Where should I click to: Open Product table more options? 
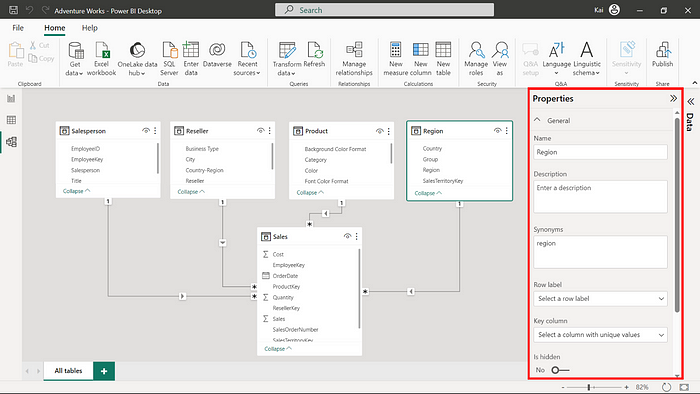coord(388,131)
